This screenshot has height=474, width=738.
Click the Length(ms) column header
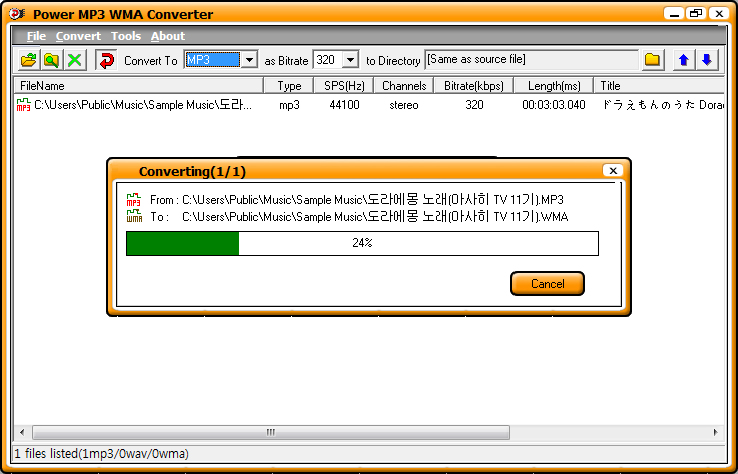coord(554,86)
